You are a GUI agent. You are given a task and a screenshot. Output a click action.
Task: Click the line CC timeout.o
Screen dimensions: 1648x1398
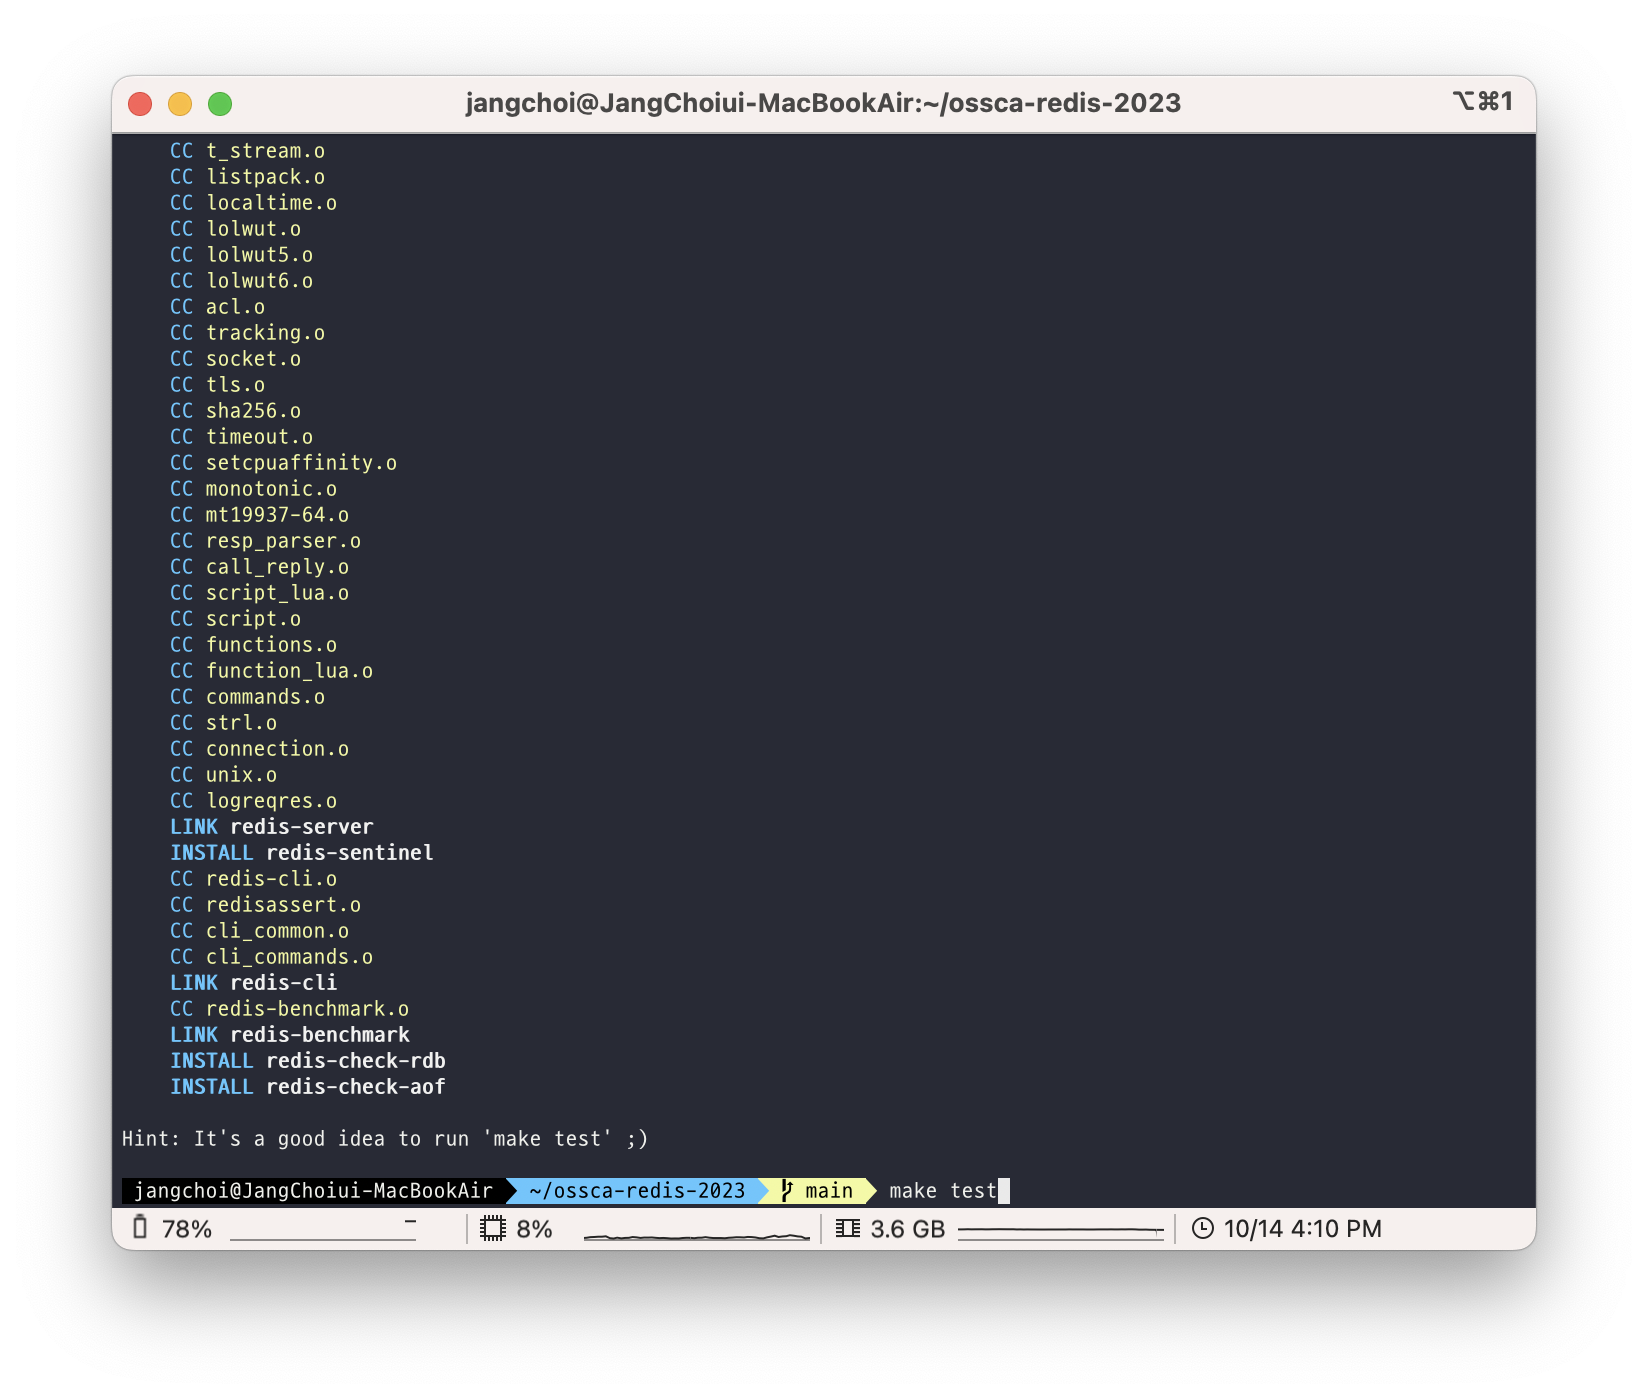pyautogui.click(x=242, y=436)
